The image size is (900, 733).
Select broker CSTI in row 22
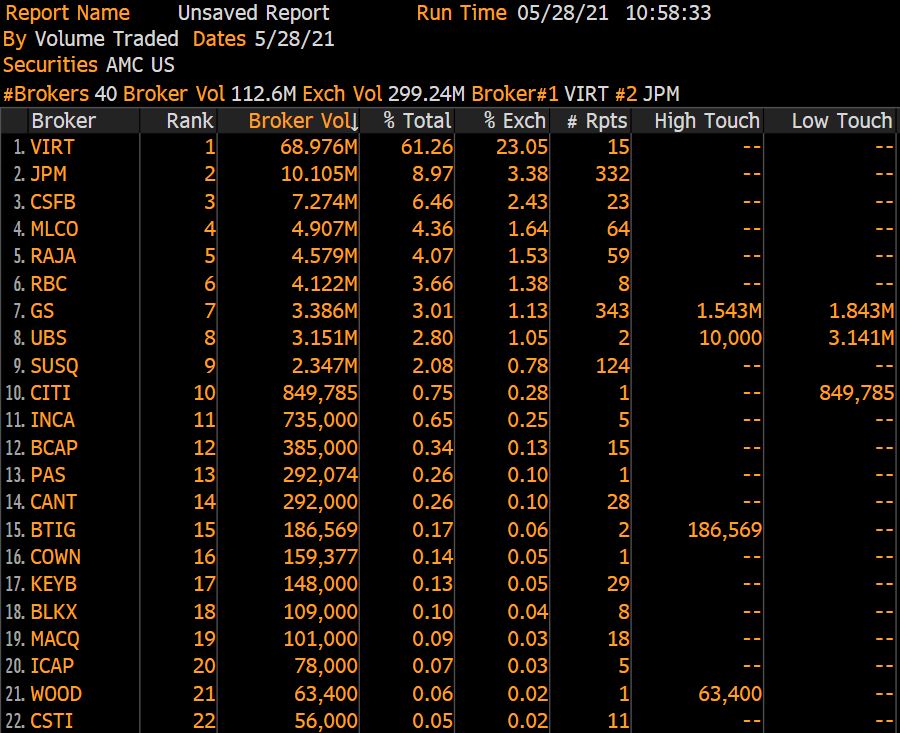point(52,720)
